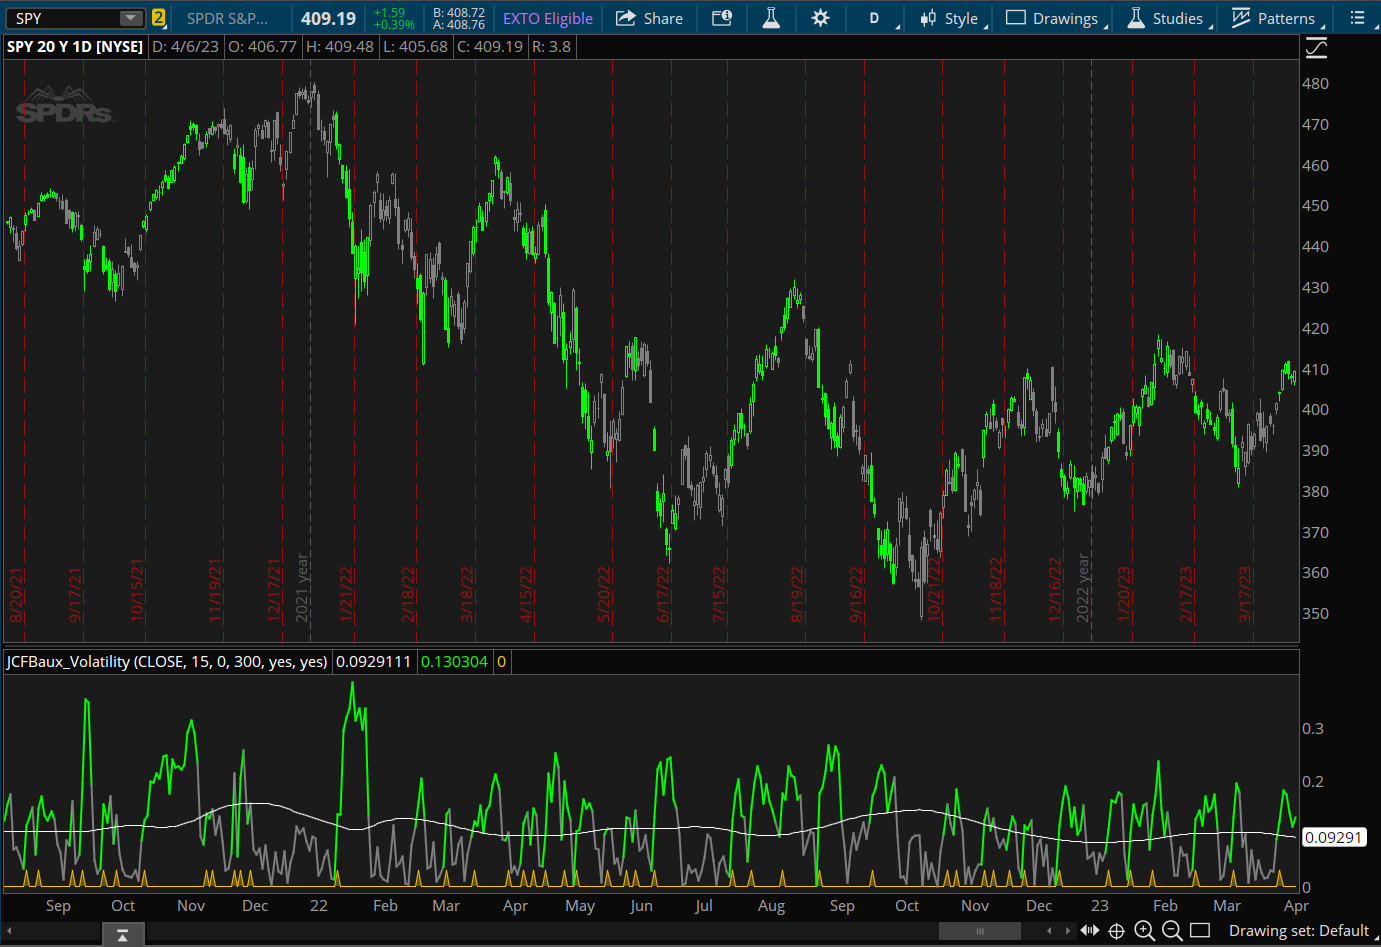Click the horizontal time scrollbar thumb
Viewport: 1381px width, 947px height.
[x=979, y=931]
